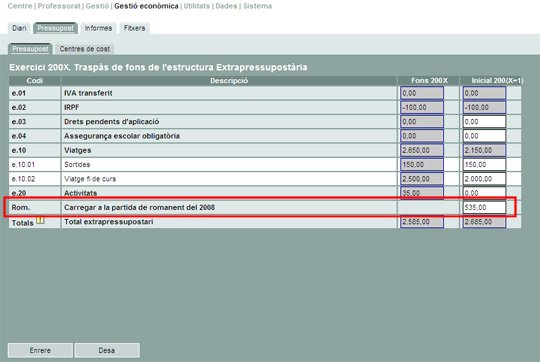Screen dimensions: 540x362
Task: Click the romanent field showing 535,00
Action: (484, 207)
